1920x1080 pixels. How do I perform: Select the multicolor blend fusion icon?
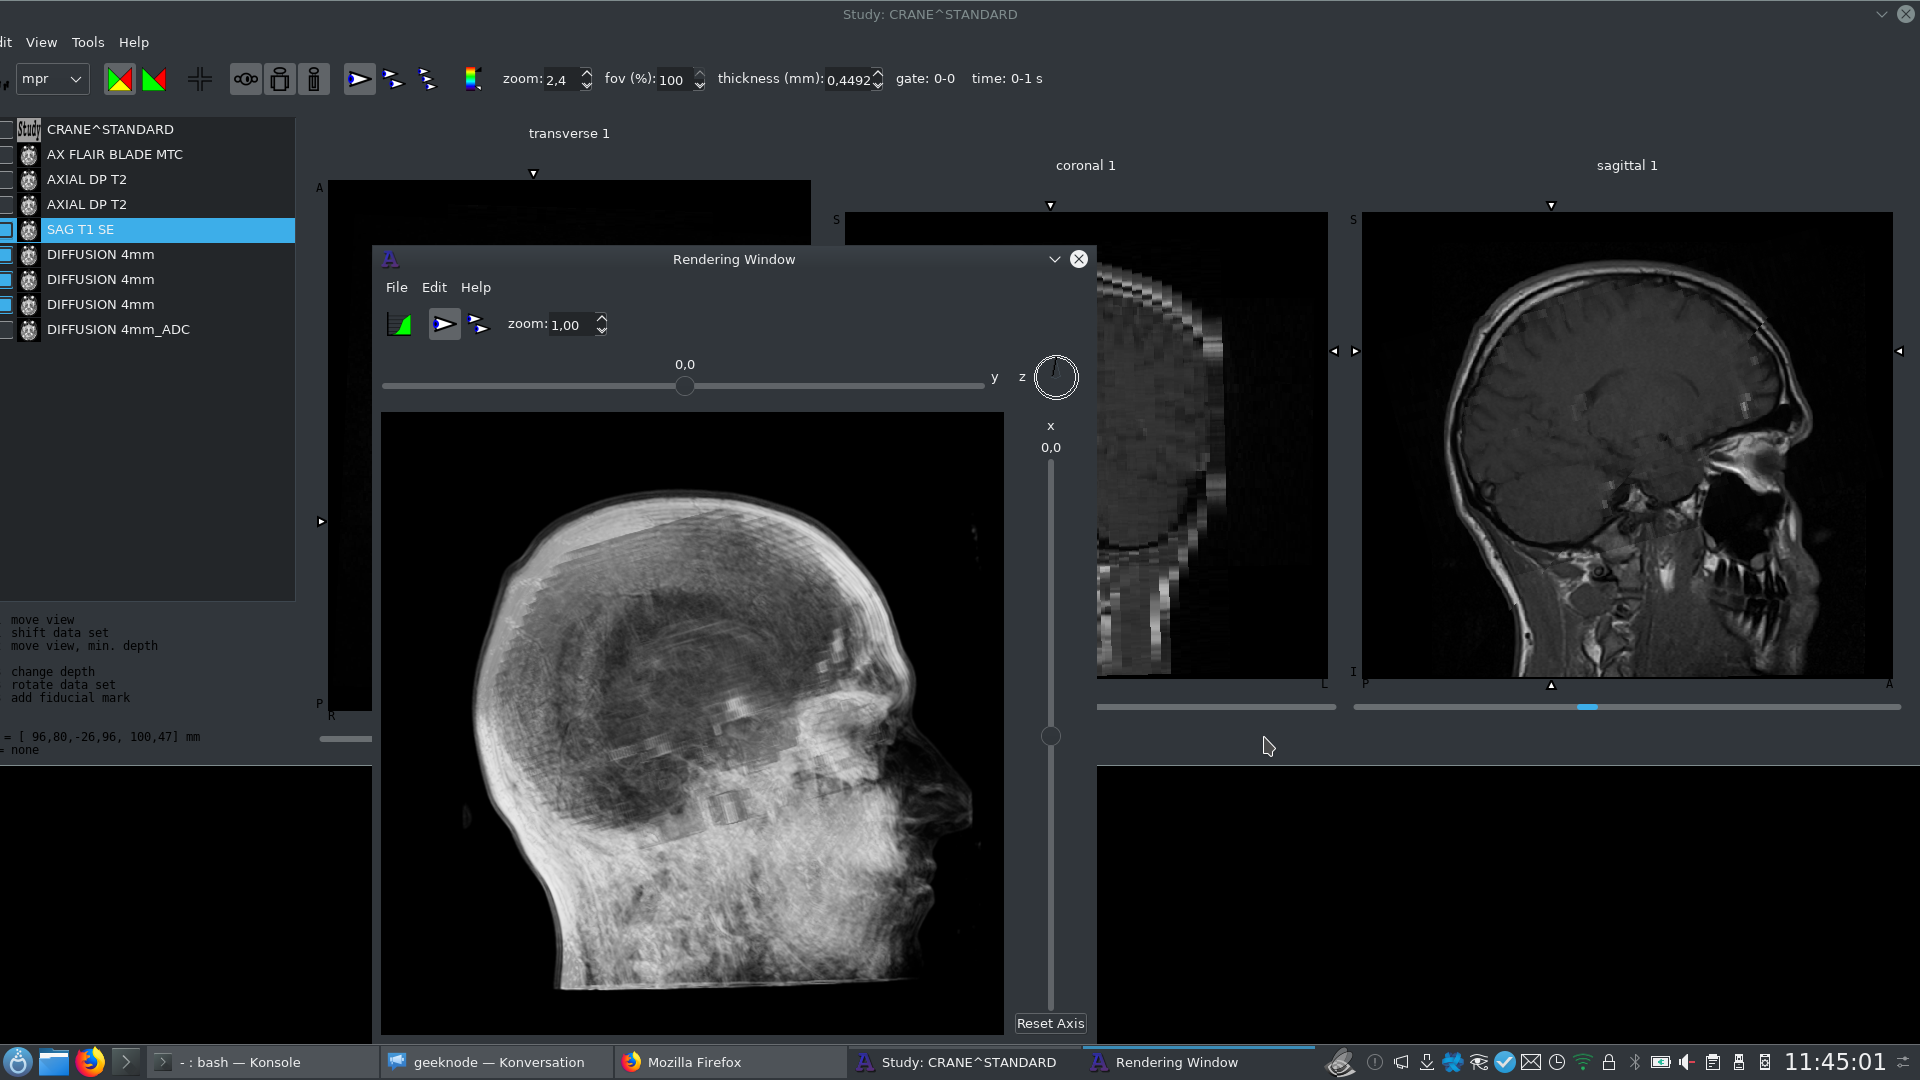coord(120,79)
